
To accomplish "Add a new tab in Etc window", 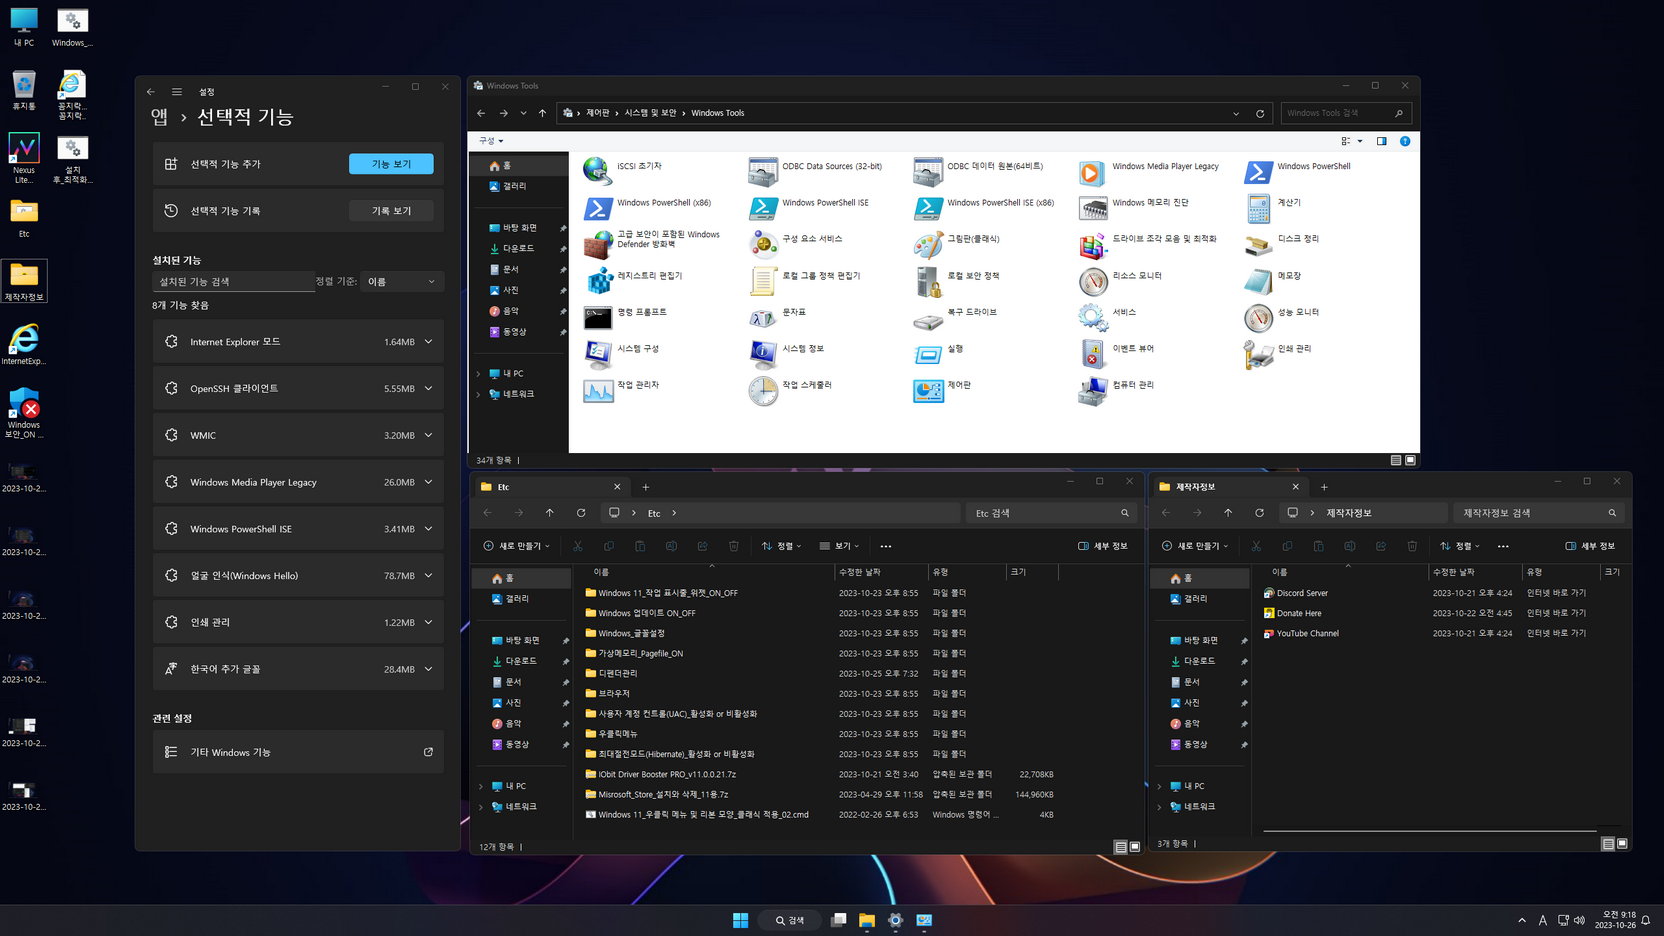I will (x=646, y=487).
